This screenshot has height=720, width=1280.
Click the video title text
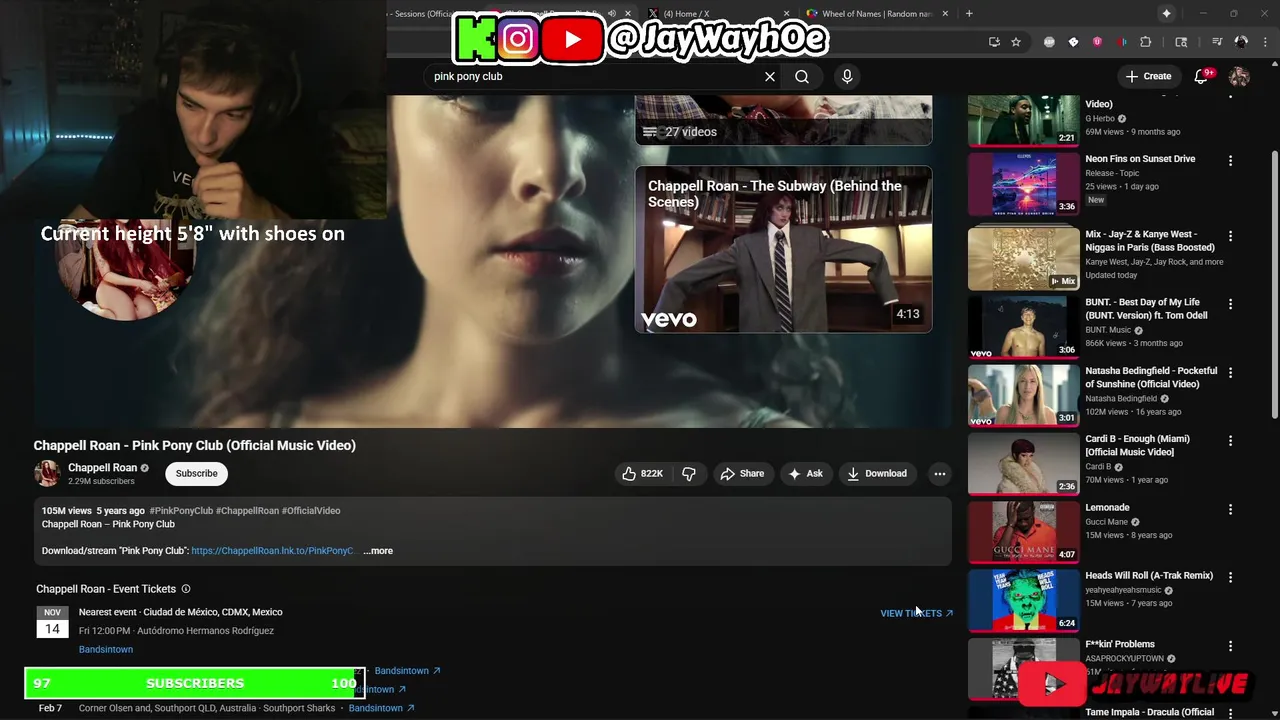[x=195, y=446]
